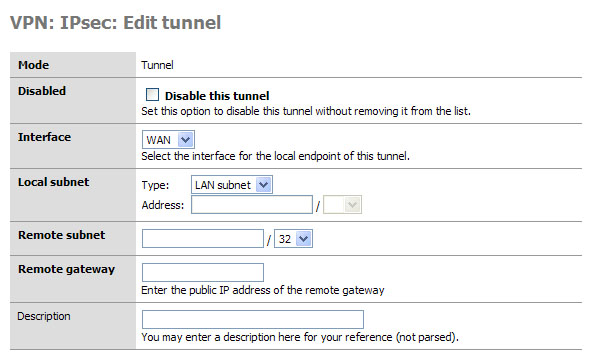Open the Interface WAN dropdown
Image resolution: width=598 pixels, height=361 pixels.
(168, 140)
